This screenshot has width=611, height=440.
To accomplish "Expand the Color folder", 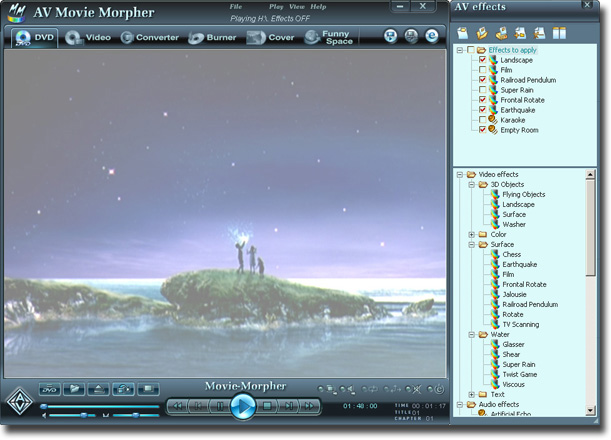I will coord(471,234).
